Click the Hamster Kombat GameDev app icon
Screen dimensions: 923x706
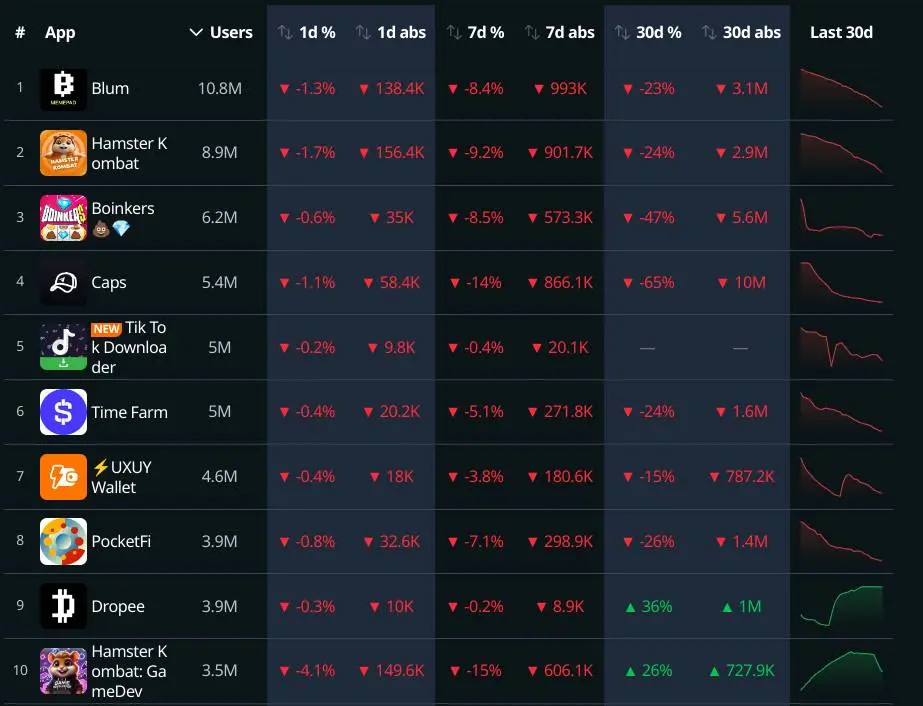(63, 671)
